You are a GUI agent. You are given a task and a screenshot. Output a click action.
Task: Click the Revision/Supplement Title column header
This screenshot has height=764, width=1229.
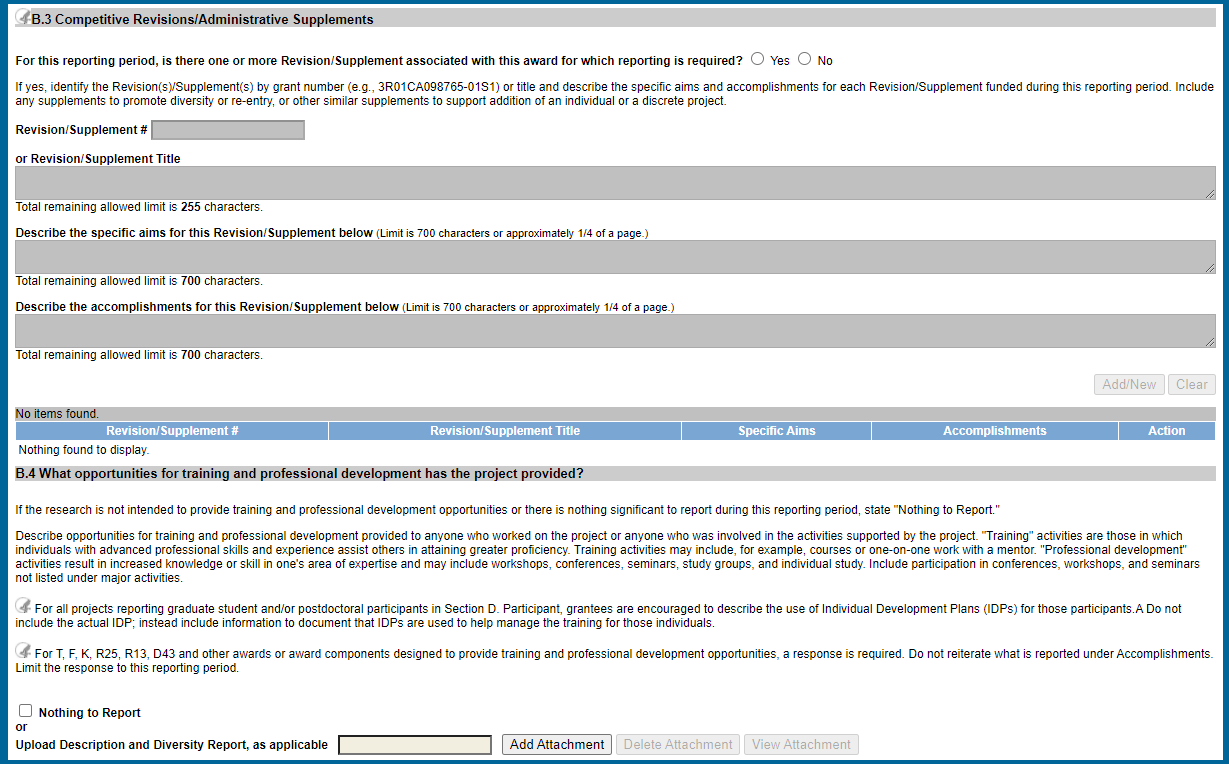point(505,431)
